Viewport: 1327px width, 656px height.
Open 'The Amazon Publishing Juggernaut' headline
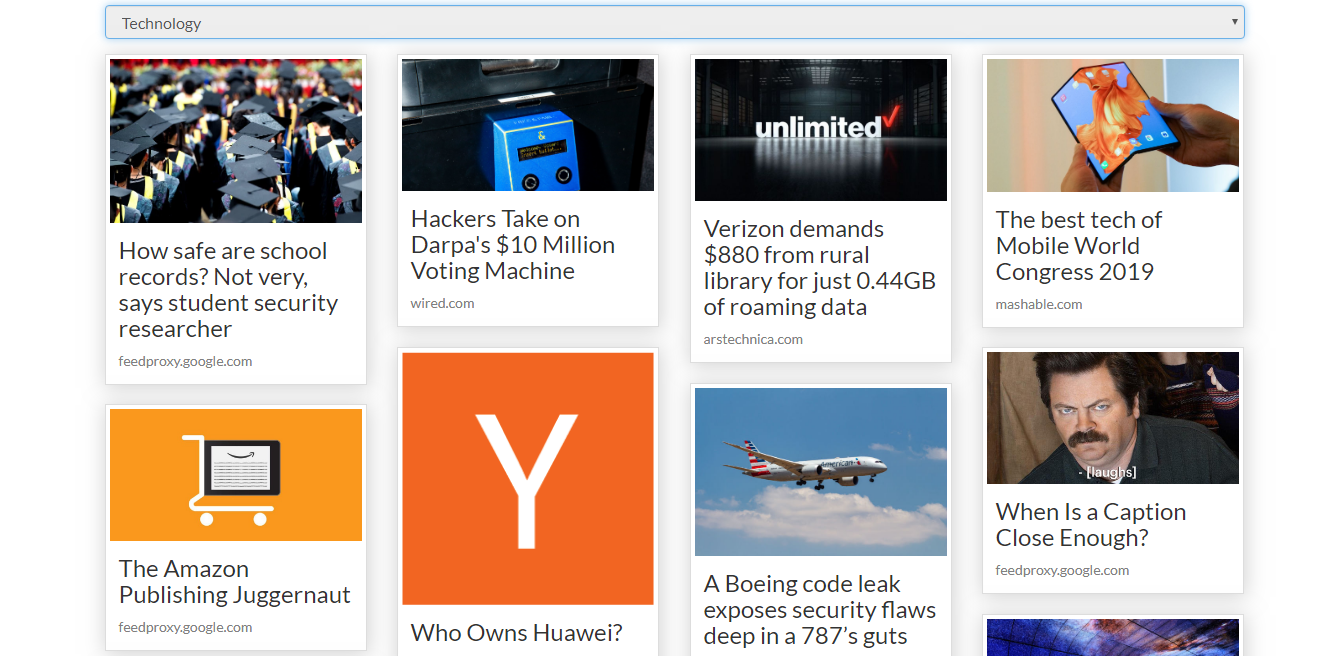click(x=235, y=582)
